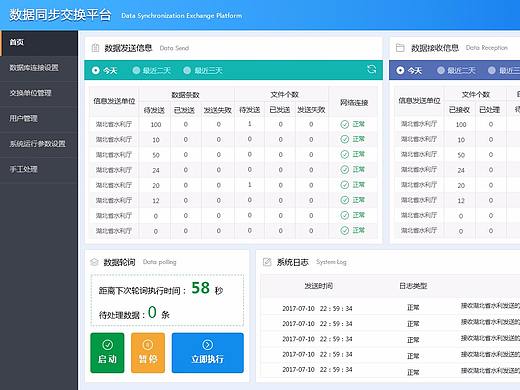Click the 数据接收信息 panel header icon
Viewport: 520px width, 390px height.
point(400,48)
